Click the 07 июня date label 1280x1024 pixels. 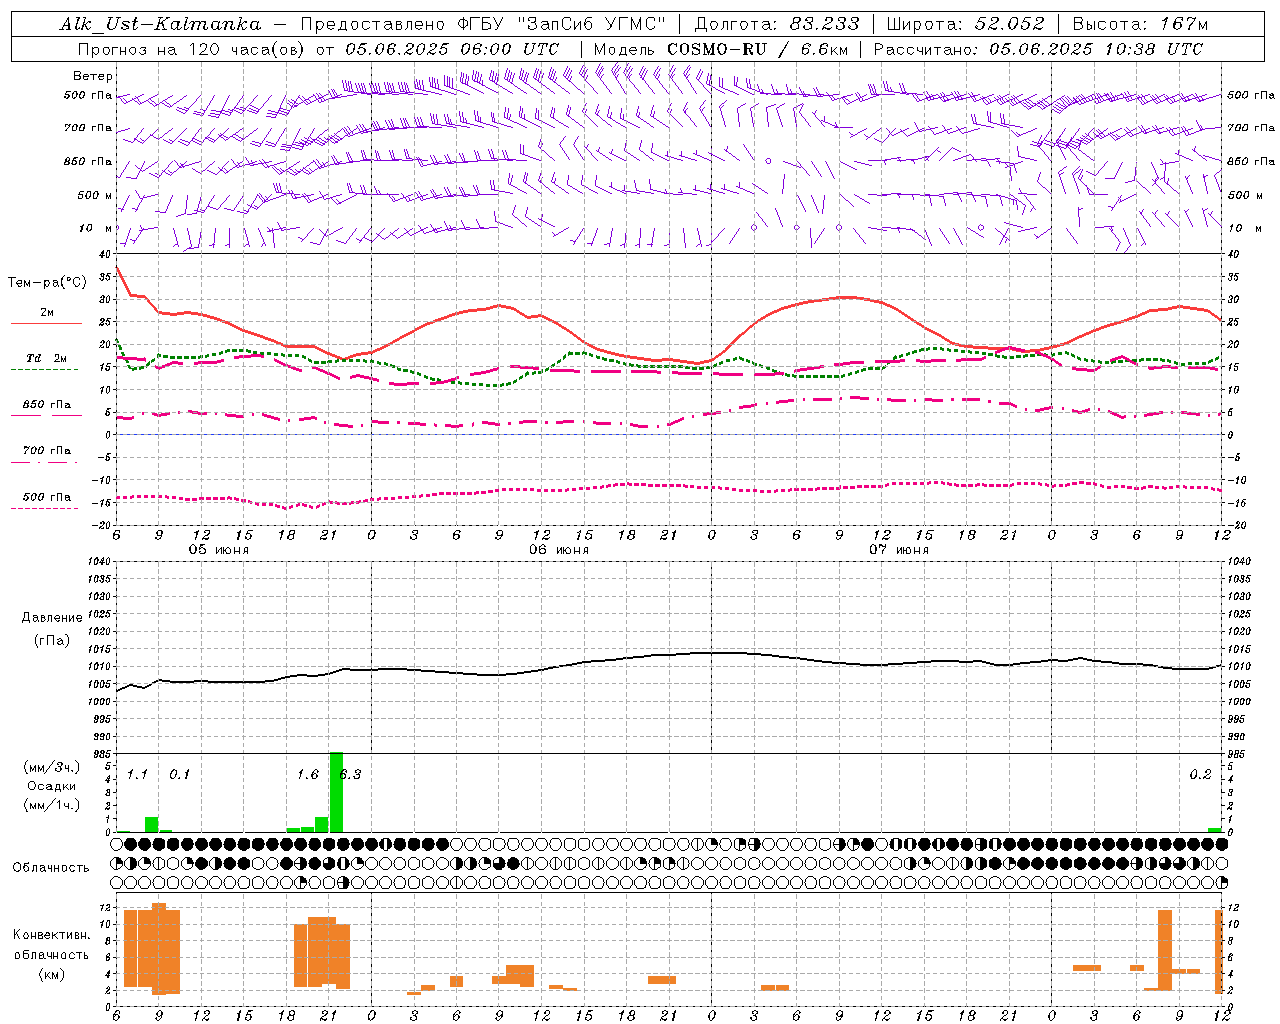(899, 550)
